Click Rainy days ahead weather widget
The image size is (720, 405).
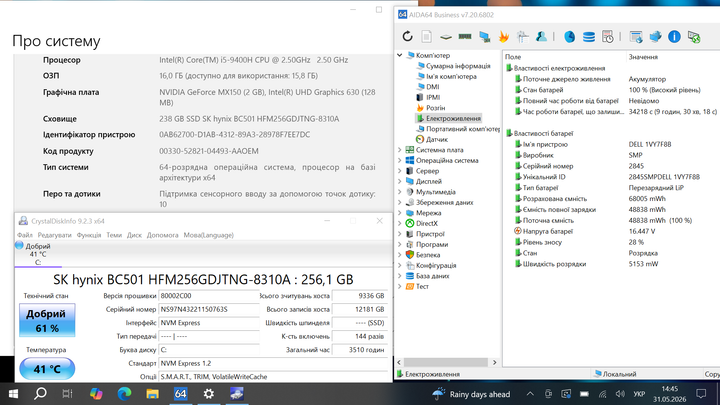[x=471, y=394]
